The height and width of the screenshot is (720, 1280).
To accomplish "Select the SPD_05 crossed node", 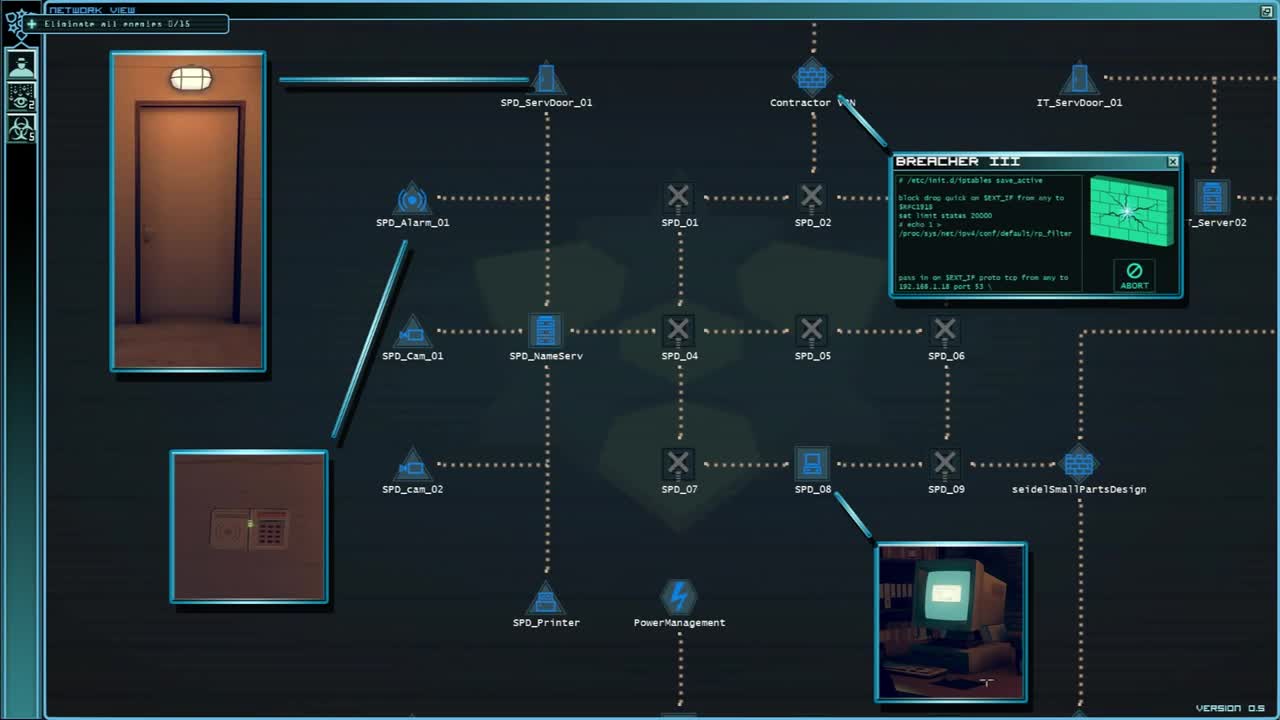I will [812, 329].
